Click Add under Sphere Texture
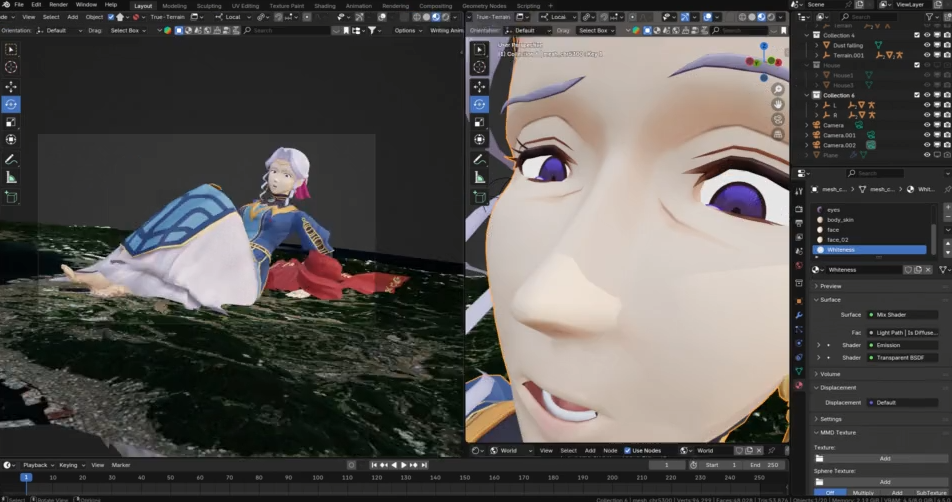 click(x=884, y=481)
